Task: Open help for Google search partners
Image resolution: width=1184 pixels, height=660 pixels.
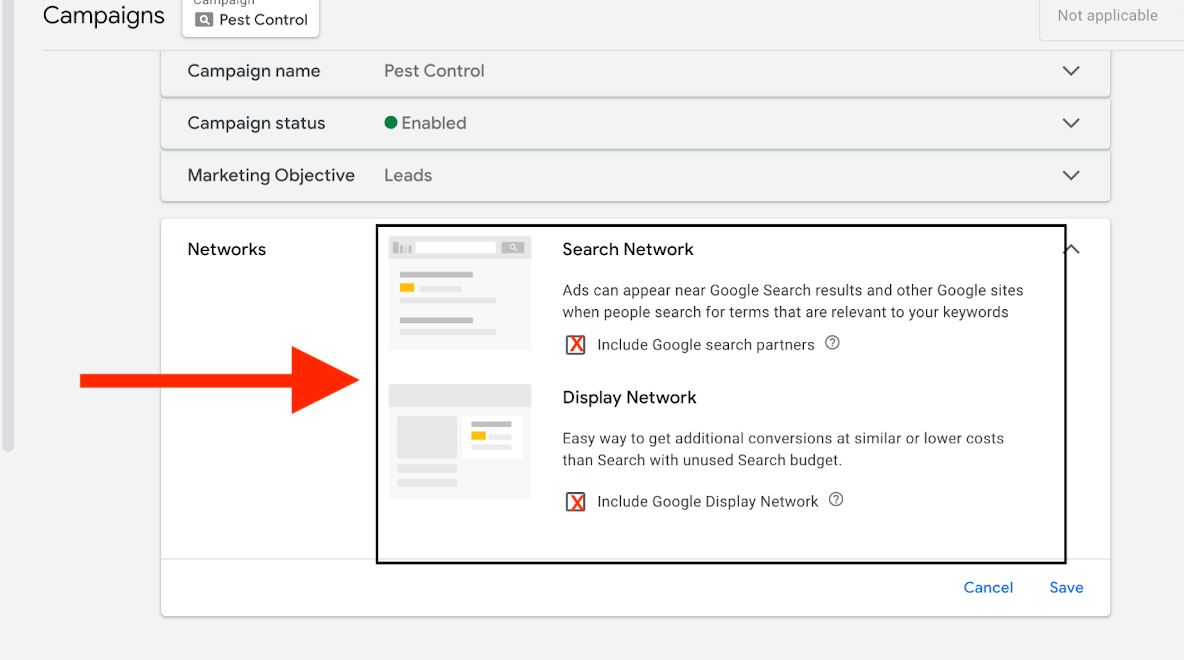Action: click(832, 343)
